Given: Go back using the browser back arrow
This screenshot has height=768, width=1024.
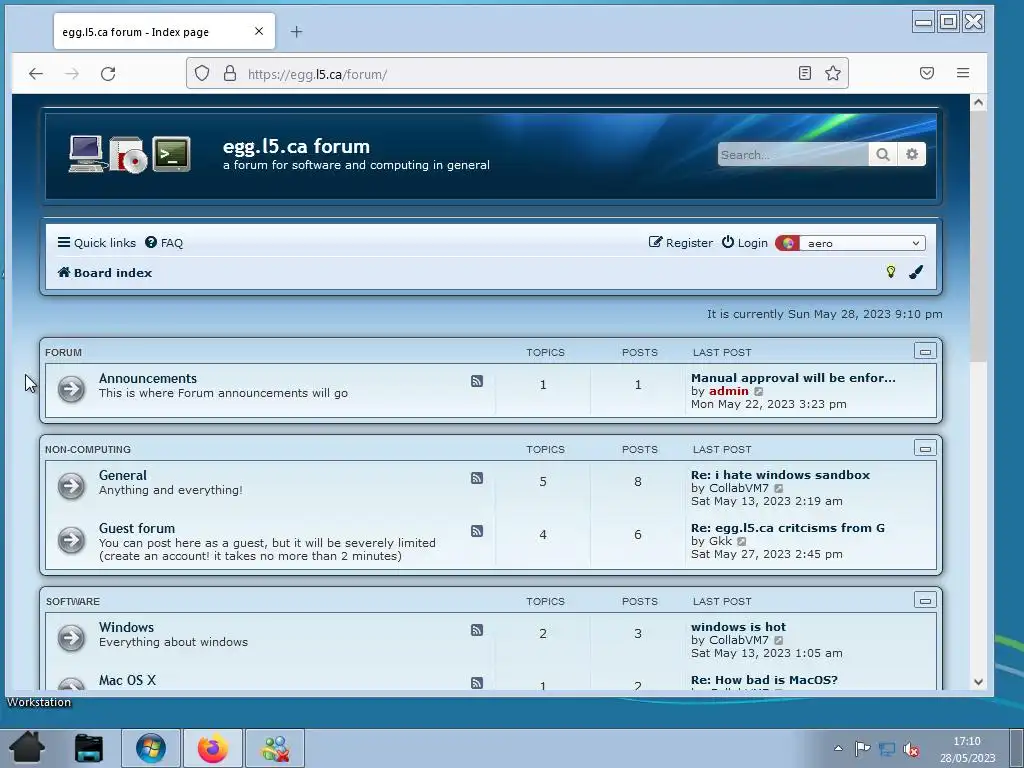Looking at the screenshot, I should click(36, 74).
